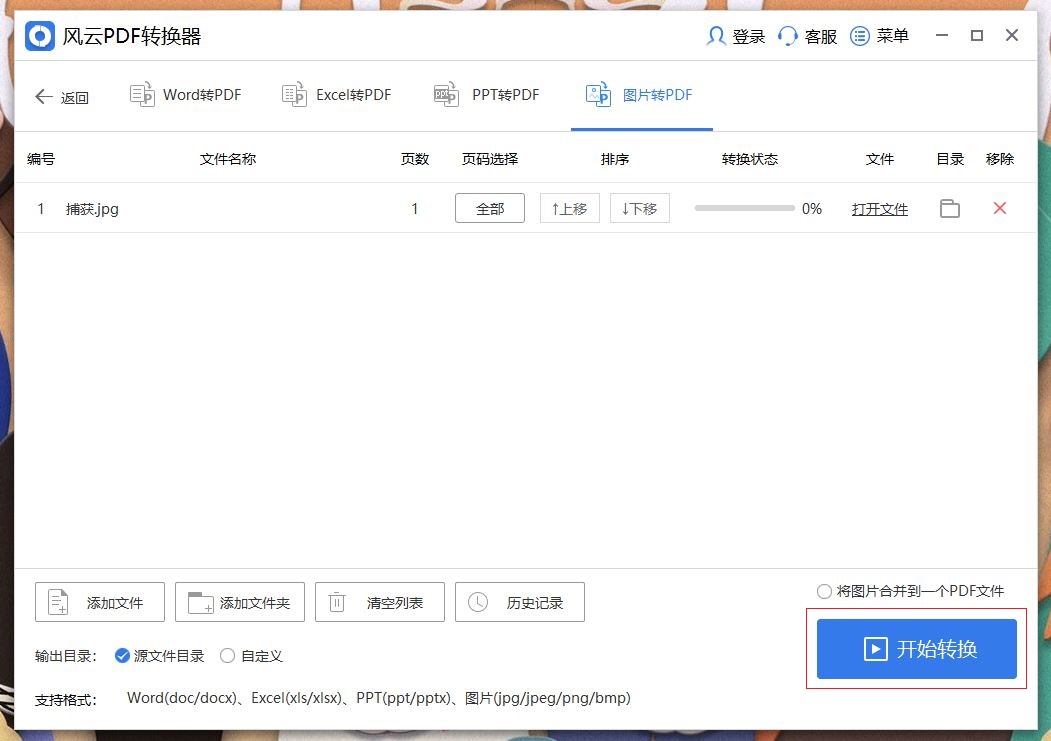Select the Excel转PDF conversion icon

tap(294, 93)
